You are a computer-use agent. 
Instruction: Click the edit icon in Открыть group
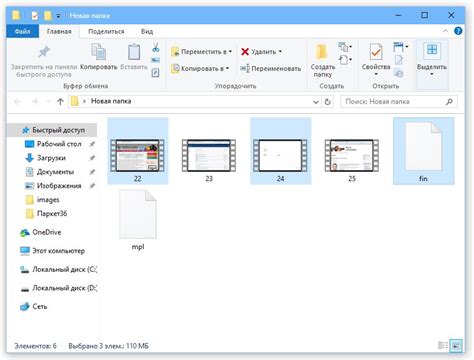pyautogui.click(x=399, y=60)
